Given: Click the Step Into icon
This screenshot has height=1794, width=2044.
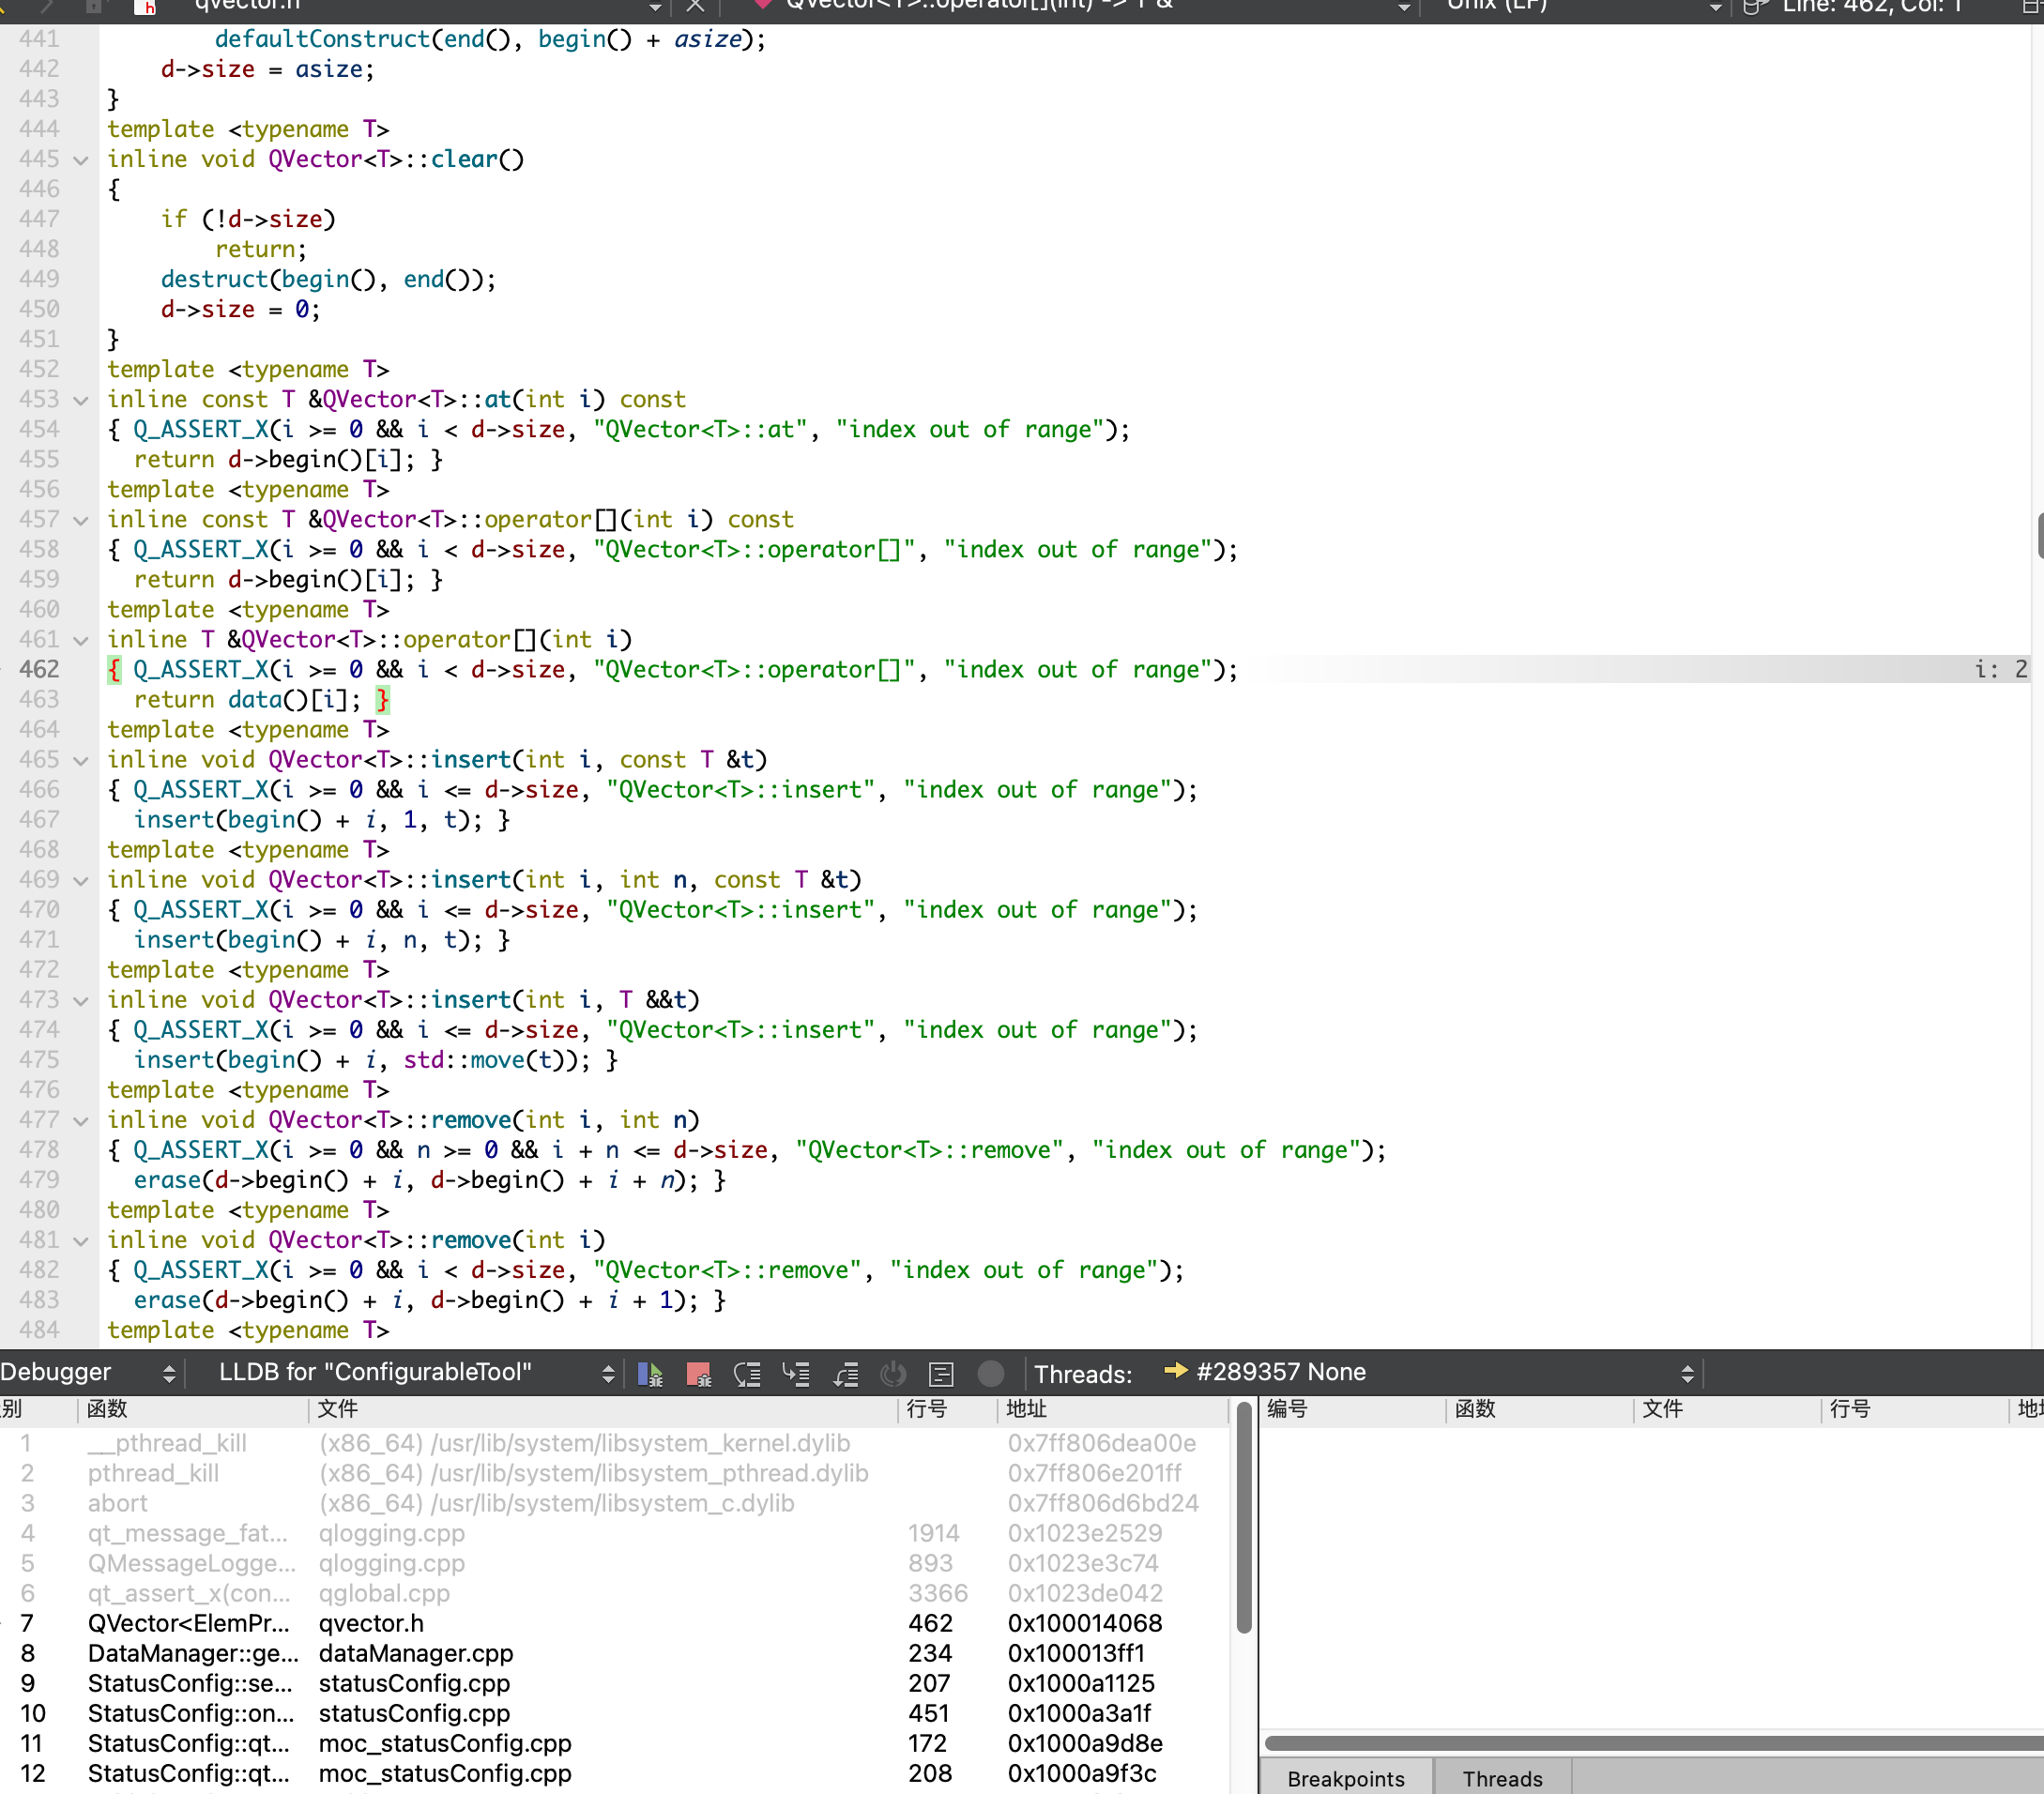Looking at the screenshot, I should click(796, 1374).
